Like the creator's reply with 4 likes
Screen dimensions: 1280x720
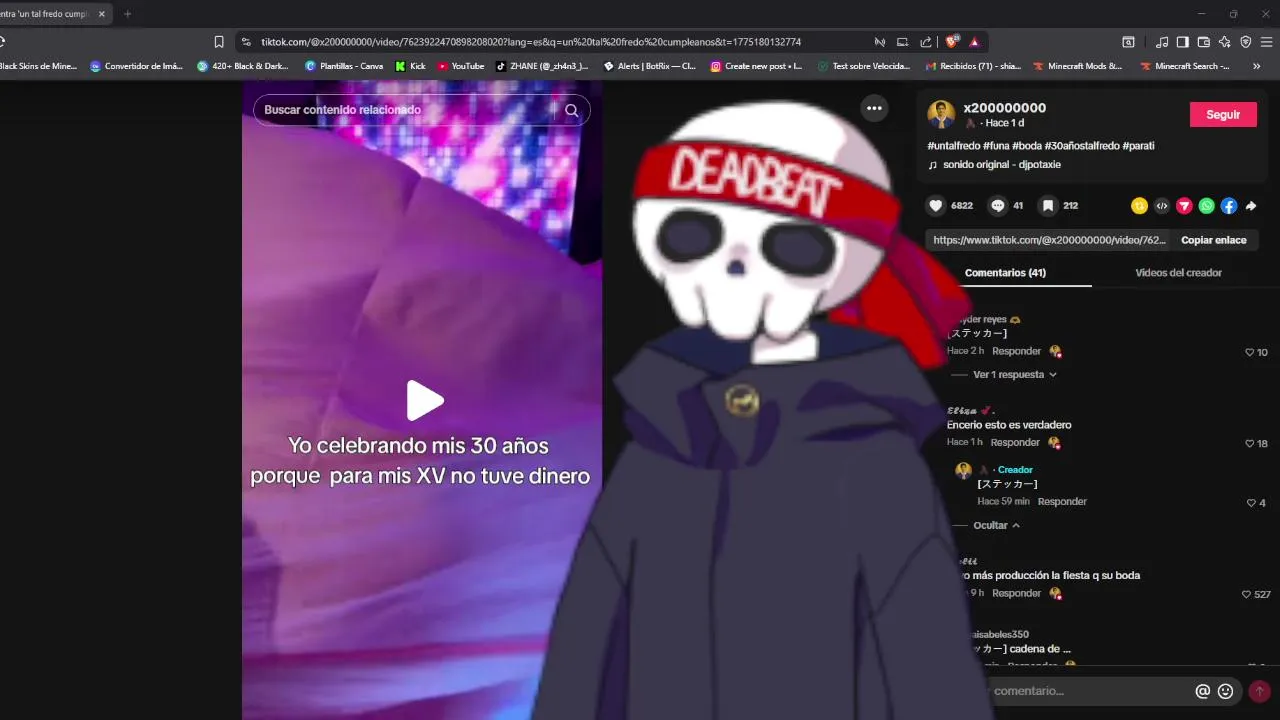point(1250,503)
